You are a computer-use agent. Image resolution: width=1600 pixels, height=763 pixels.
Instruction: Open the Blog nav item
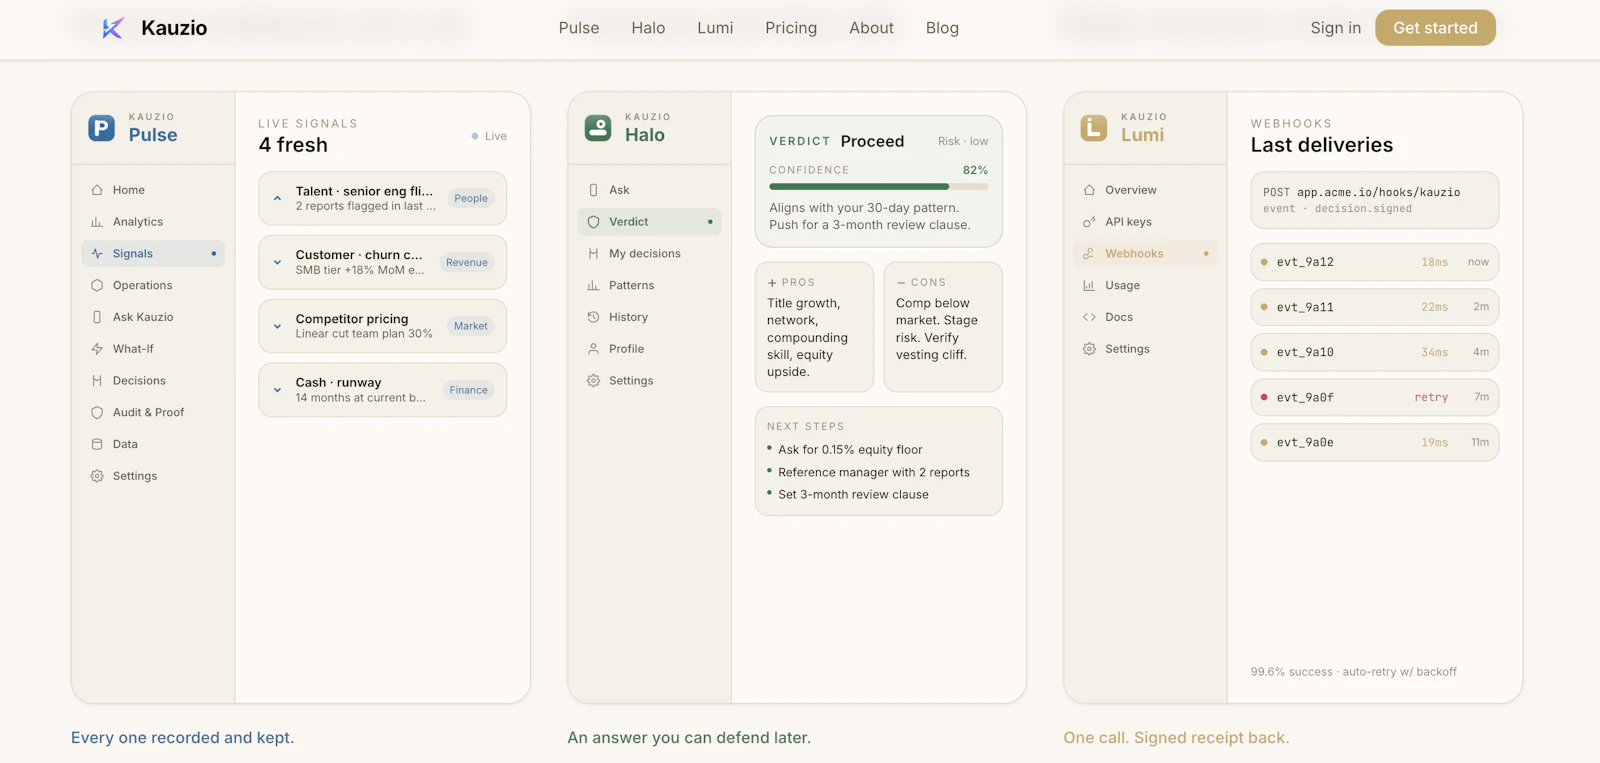point(942,28)
